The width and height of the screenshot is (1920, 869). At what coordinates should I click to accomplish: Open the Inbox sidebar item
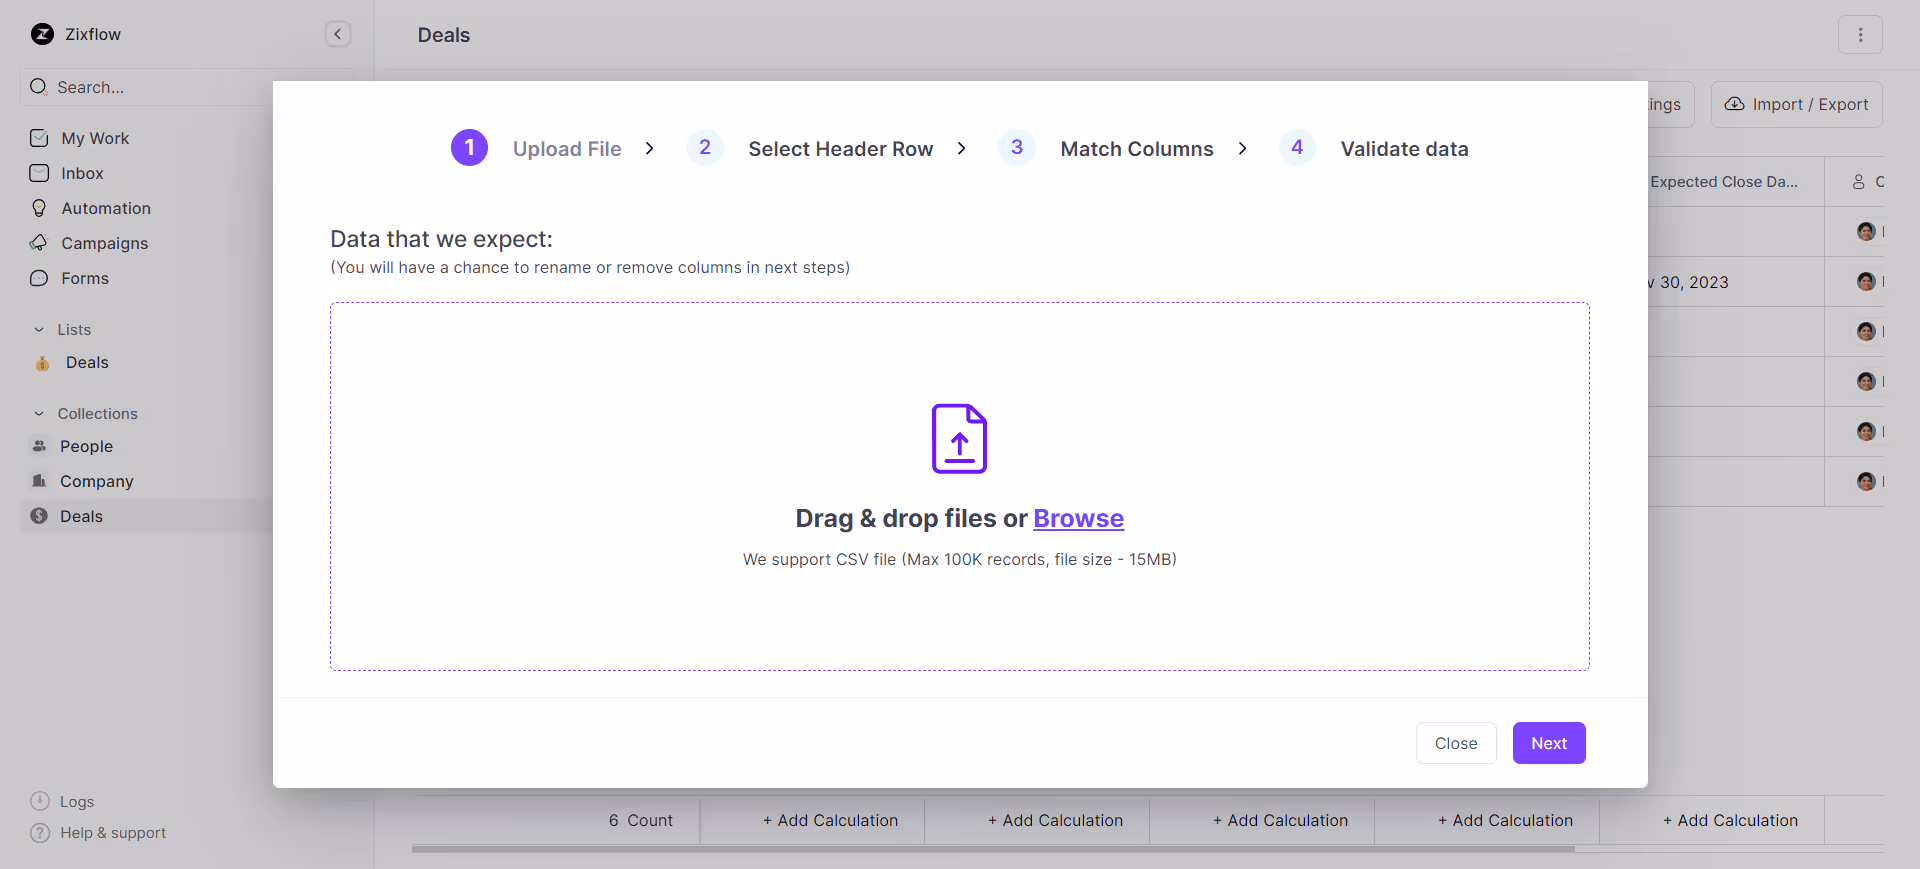82,173
